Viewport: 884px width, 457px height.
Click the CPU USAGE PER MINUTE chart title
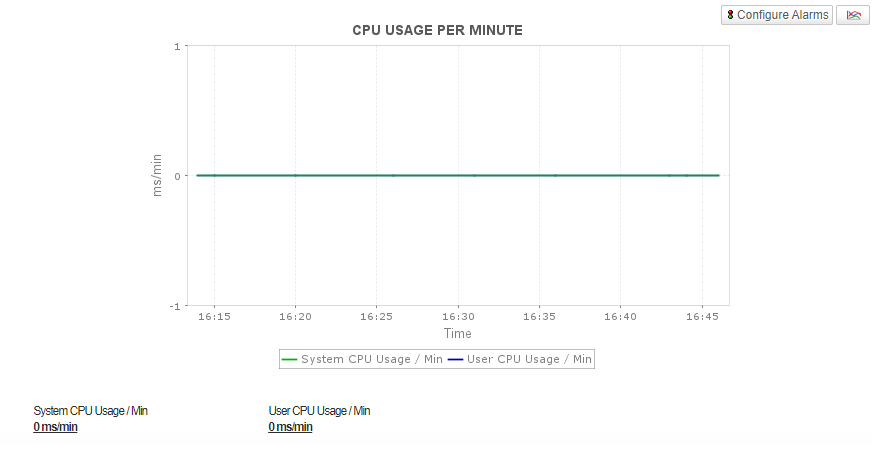tap(437, 30)
